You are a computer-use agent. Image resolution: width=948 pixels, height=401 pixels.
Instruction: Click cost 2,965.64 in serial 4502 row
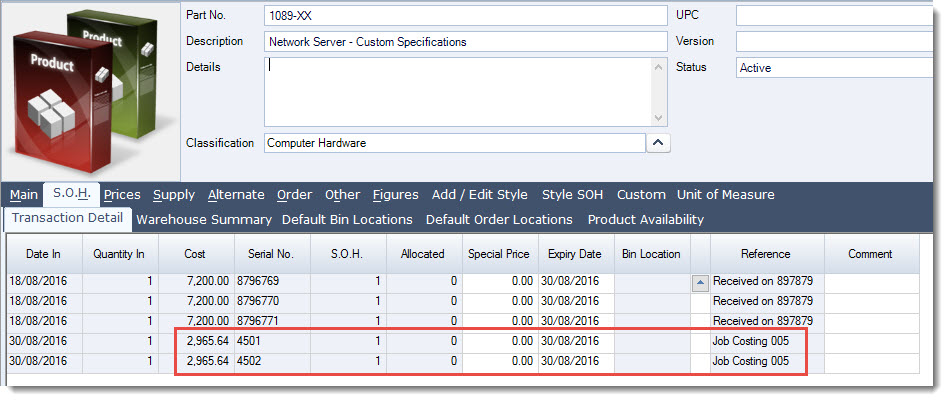[x=196, y=361]
